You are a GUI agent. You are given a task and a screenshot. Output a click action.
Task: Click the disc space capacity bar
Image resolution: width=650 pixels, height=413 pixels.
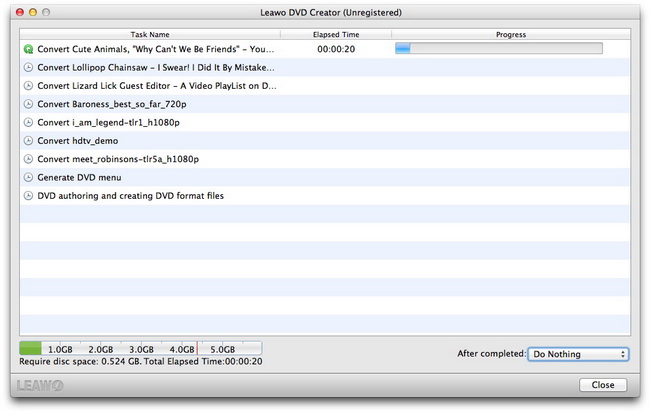click(141, 349)
